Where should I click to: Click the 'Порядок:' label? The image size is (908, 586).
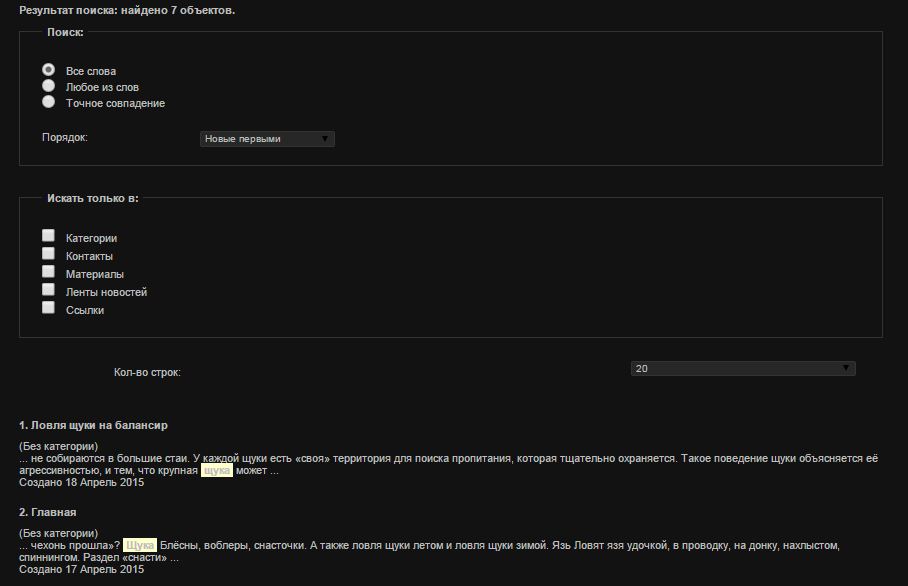65,138
